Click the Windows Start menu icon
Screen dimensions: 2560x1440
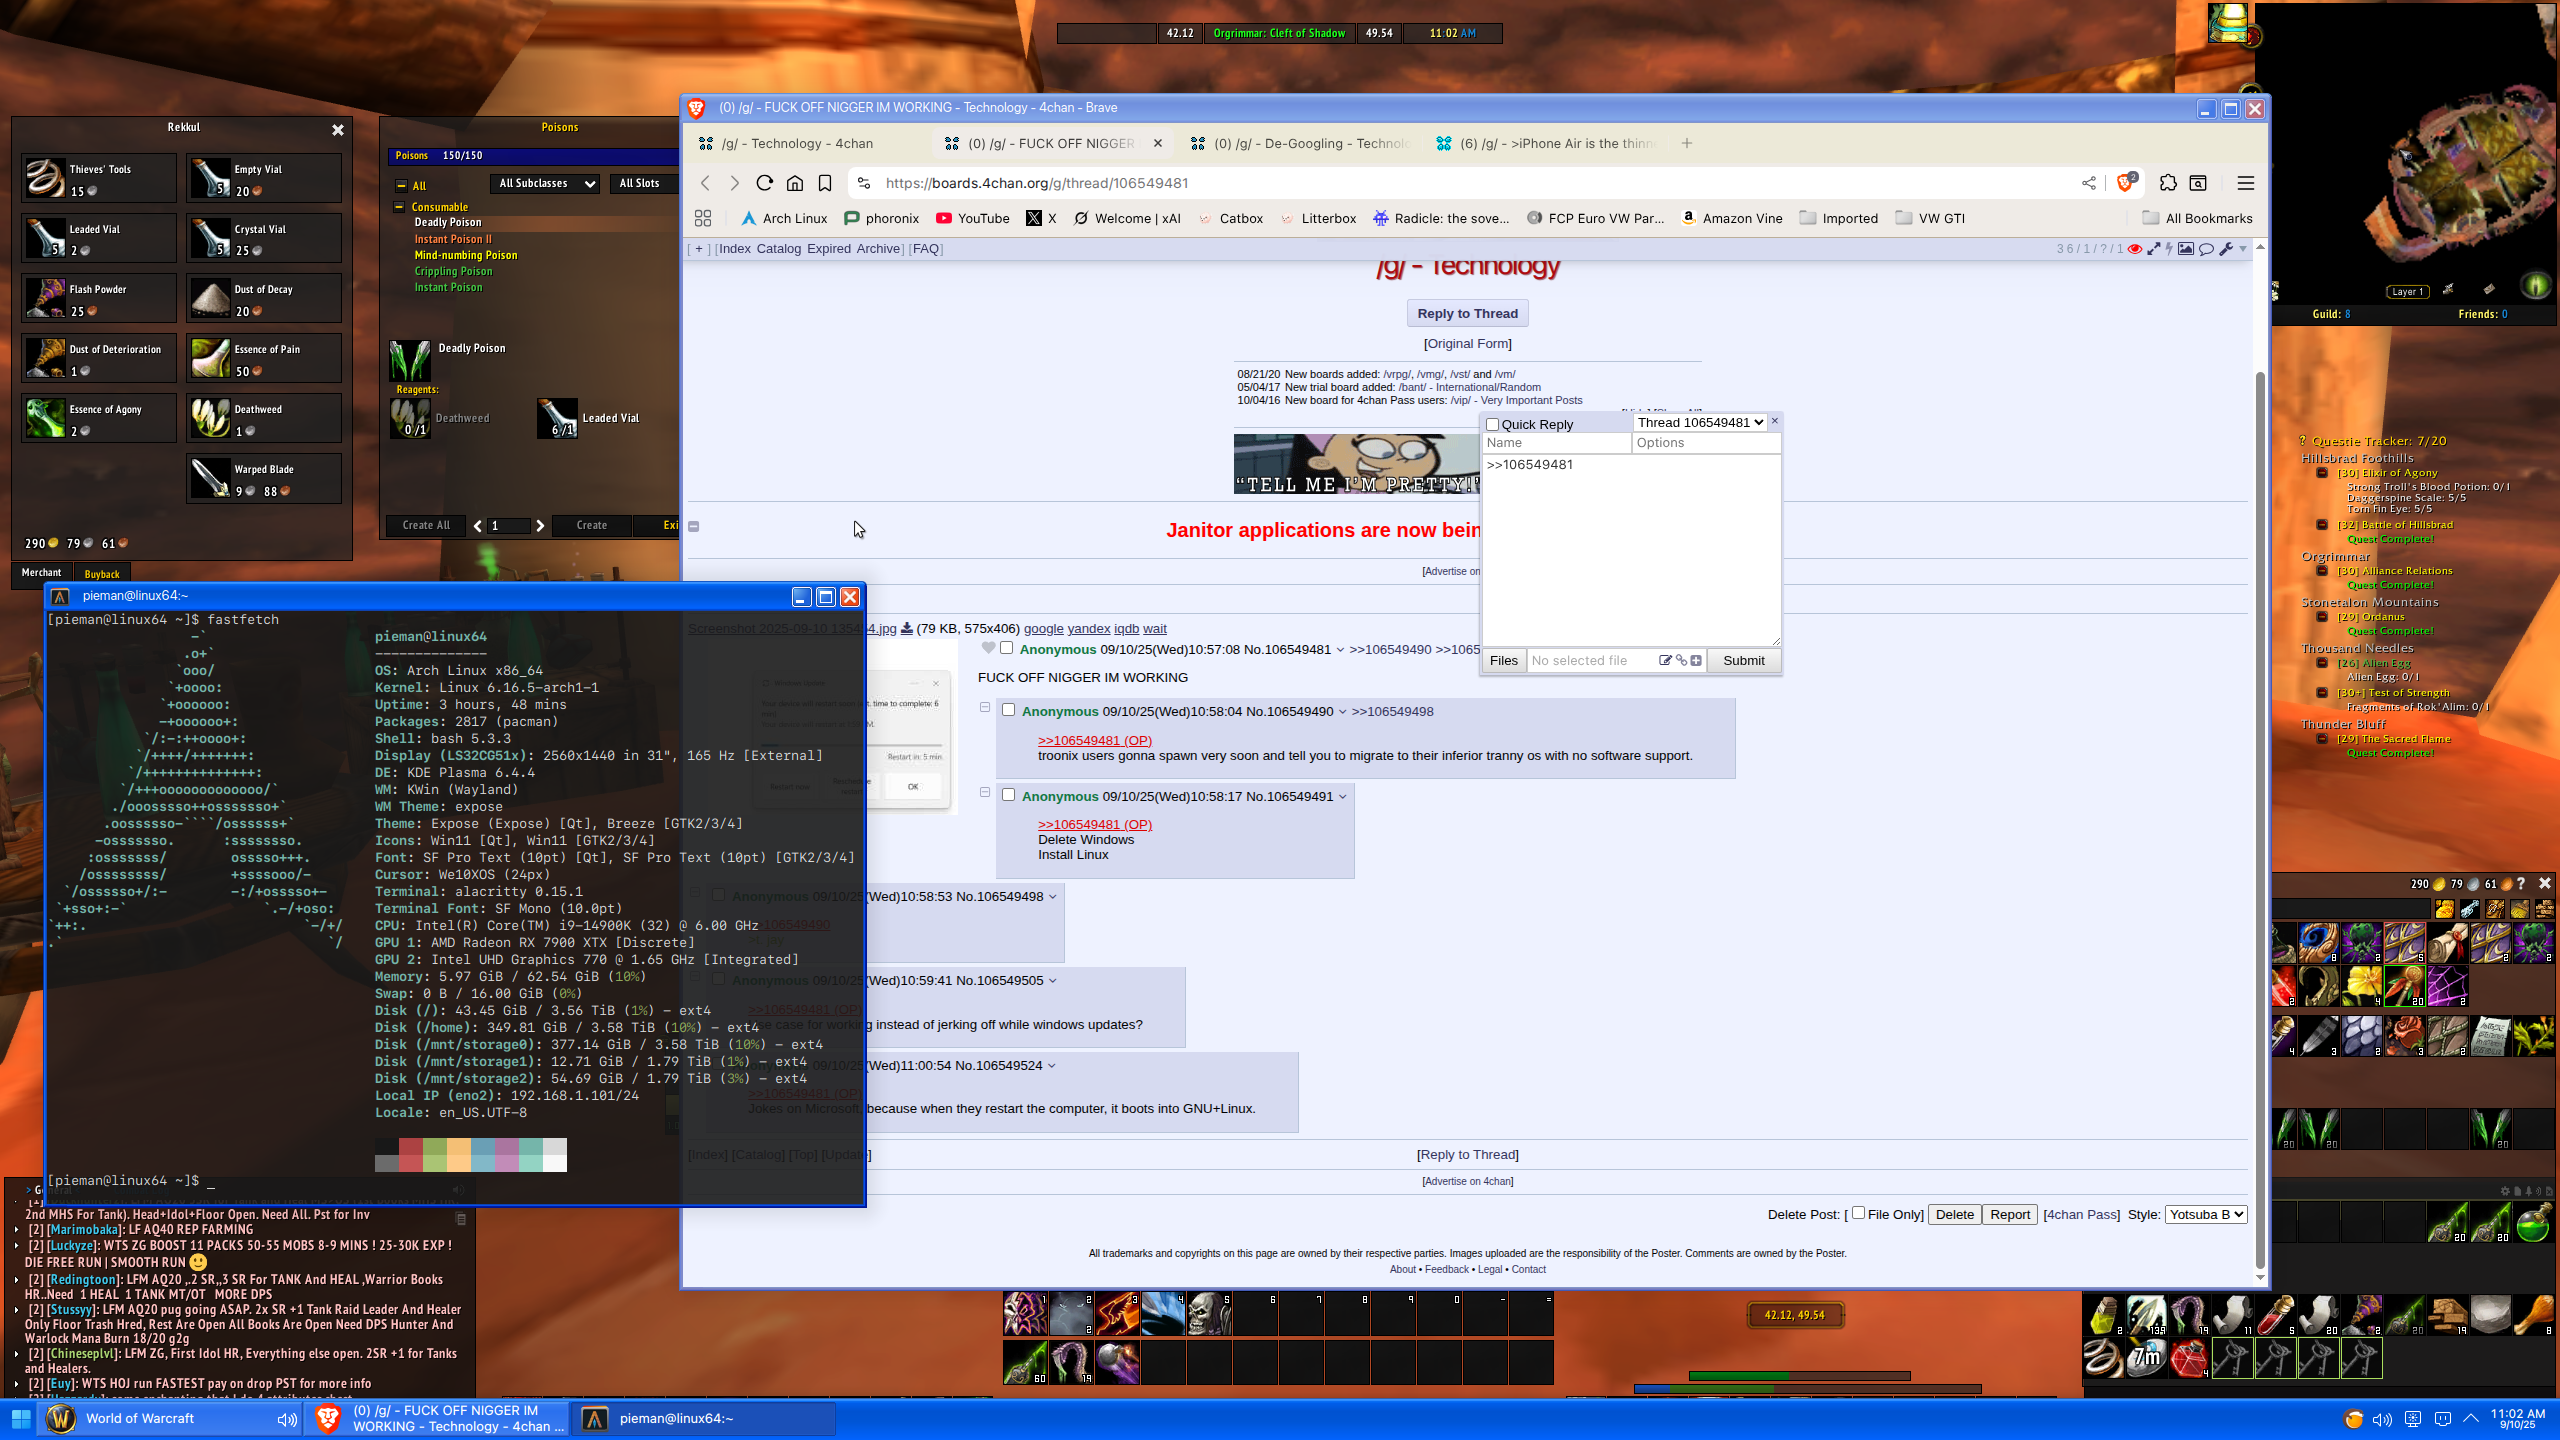pos(20,1418)
